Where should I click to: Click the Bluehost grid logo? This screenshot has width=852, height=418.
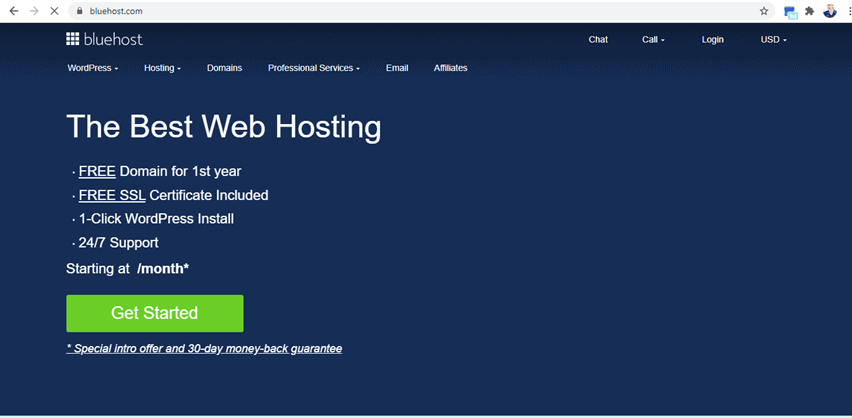tap(104, 39)
